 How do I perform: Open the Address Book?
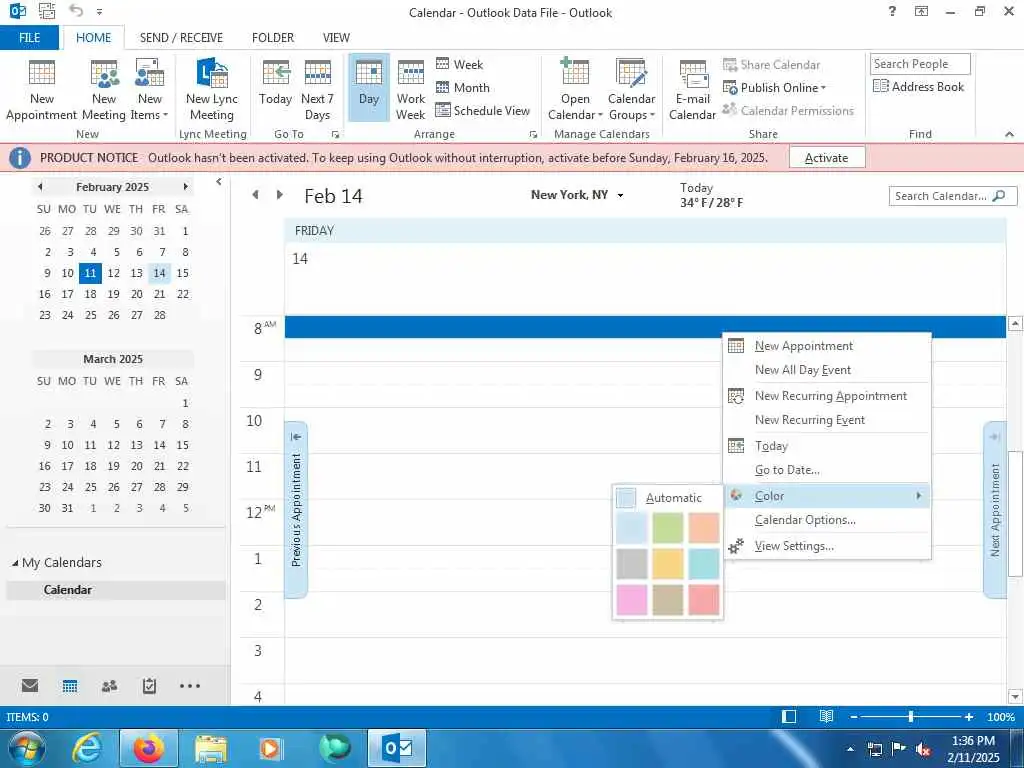pos(919,86)
